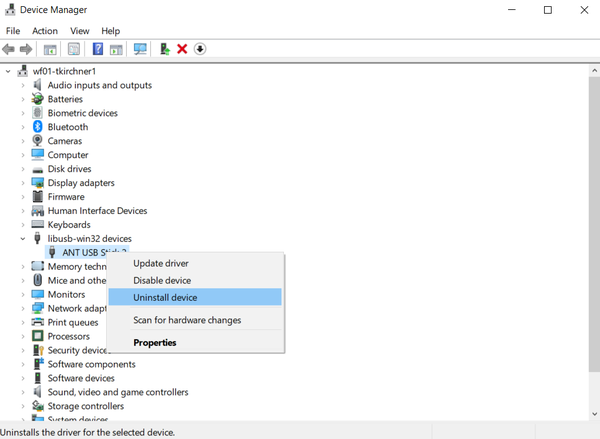Screen dimensions: 600x439
Task: Expand the Computer node
Action: [x=23, y=155]
